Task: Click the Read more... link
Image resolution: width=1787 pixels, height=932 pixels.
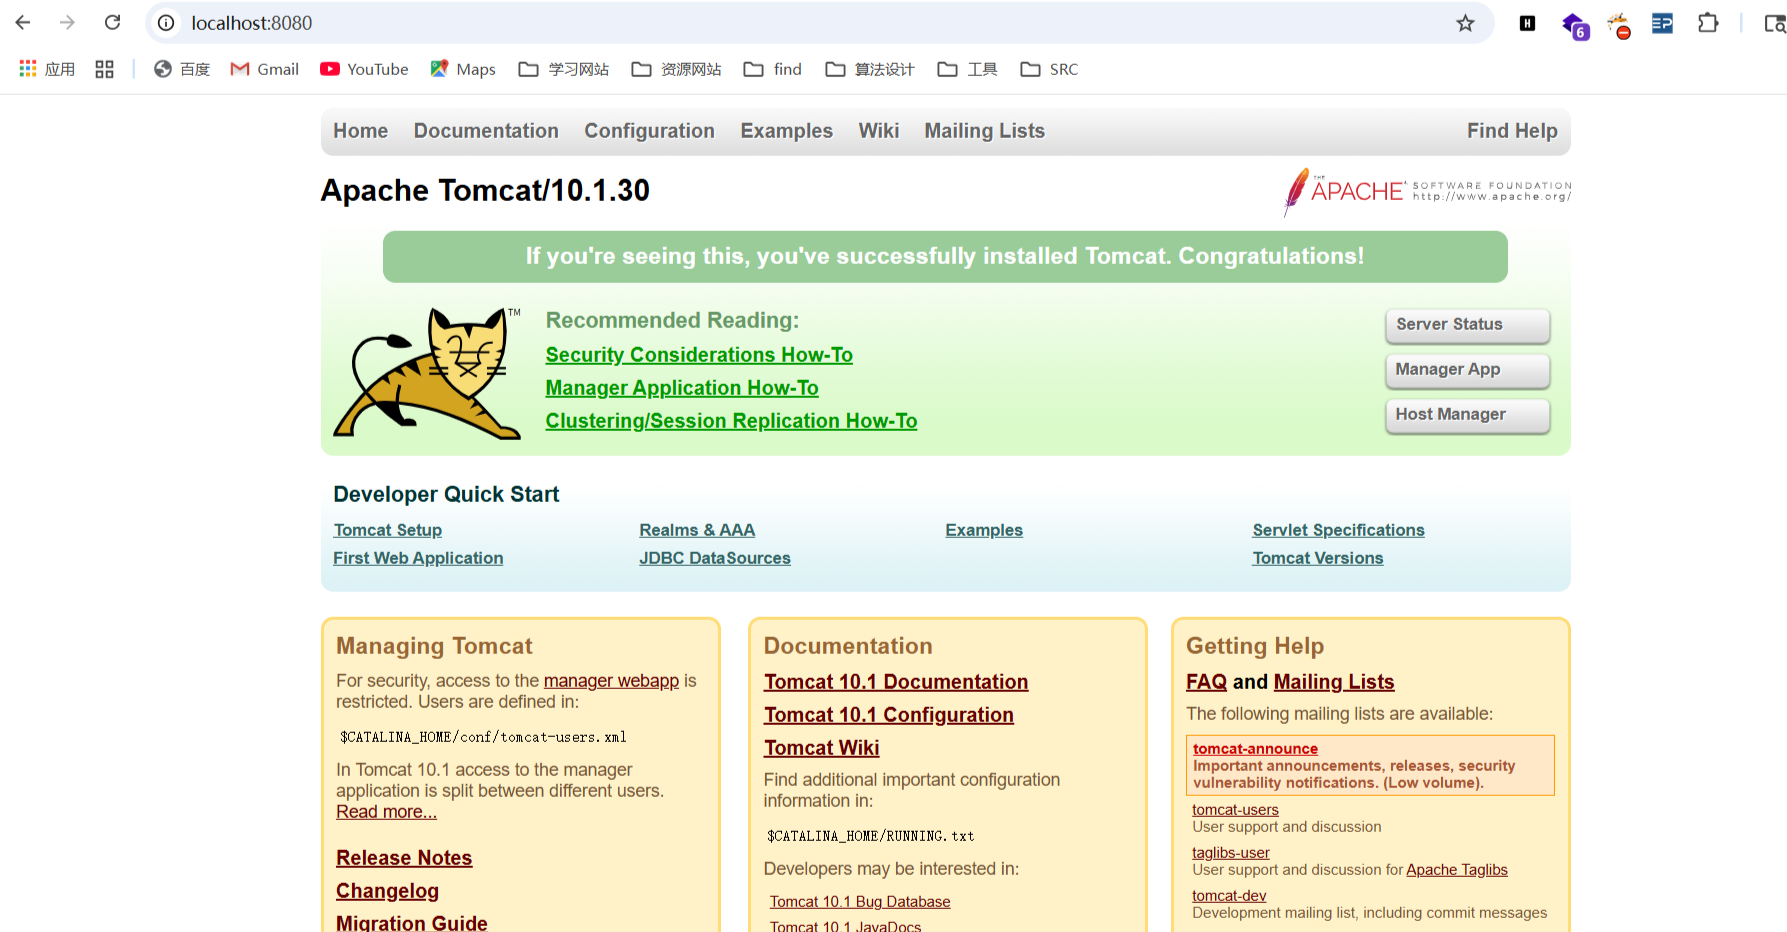Action: pos(386,812)
